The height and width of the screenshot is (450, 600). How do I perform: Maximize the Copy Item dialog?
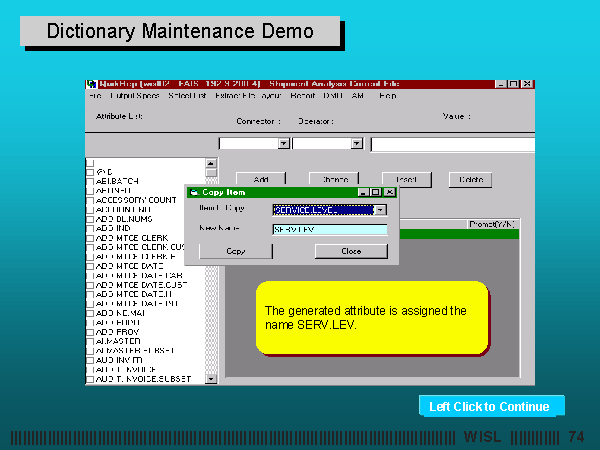click(x=376, y=191)
